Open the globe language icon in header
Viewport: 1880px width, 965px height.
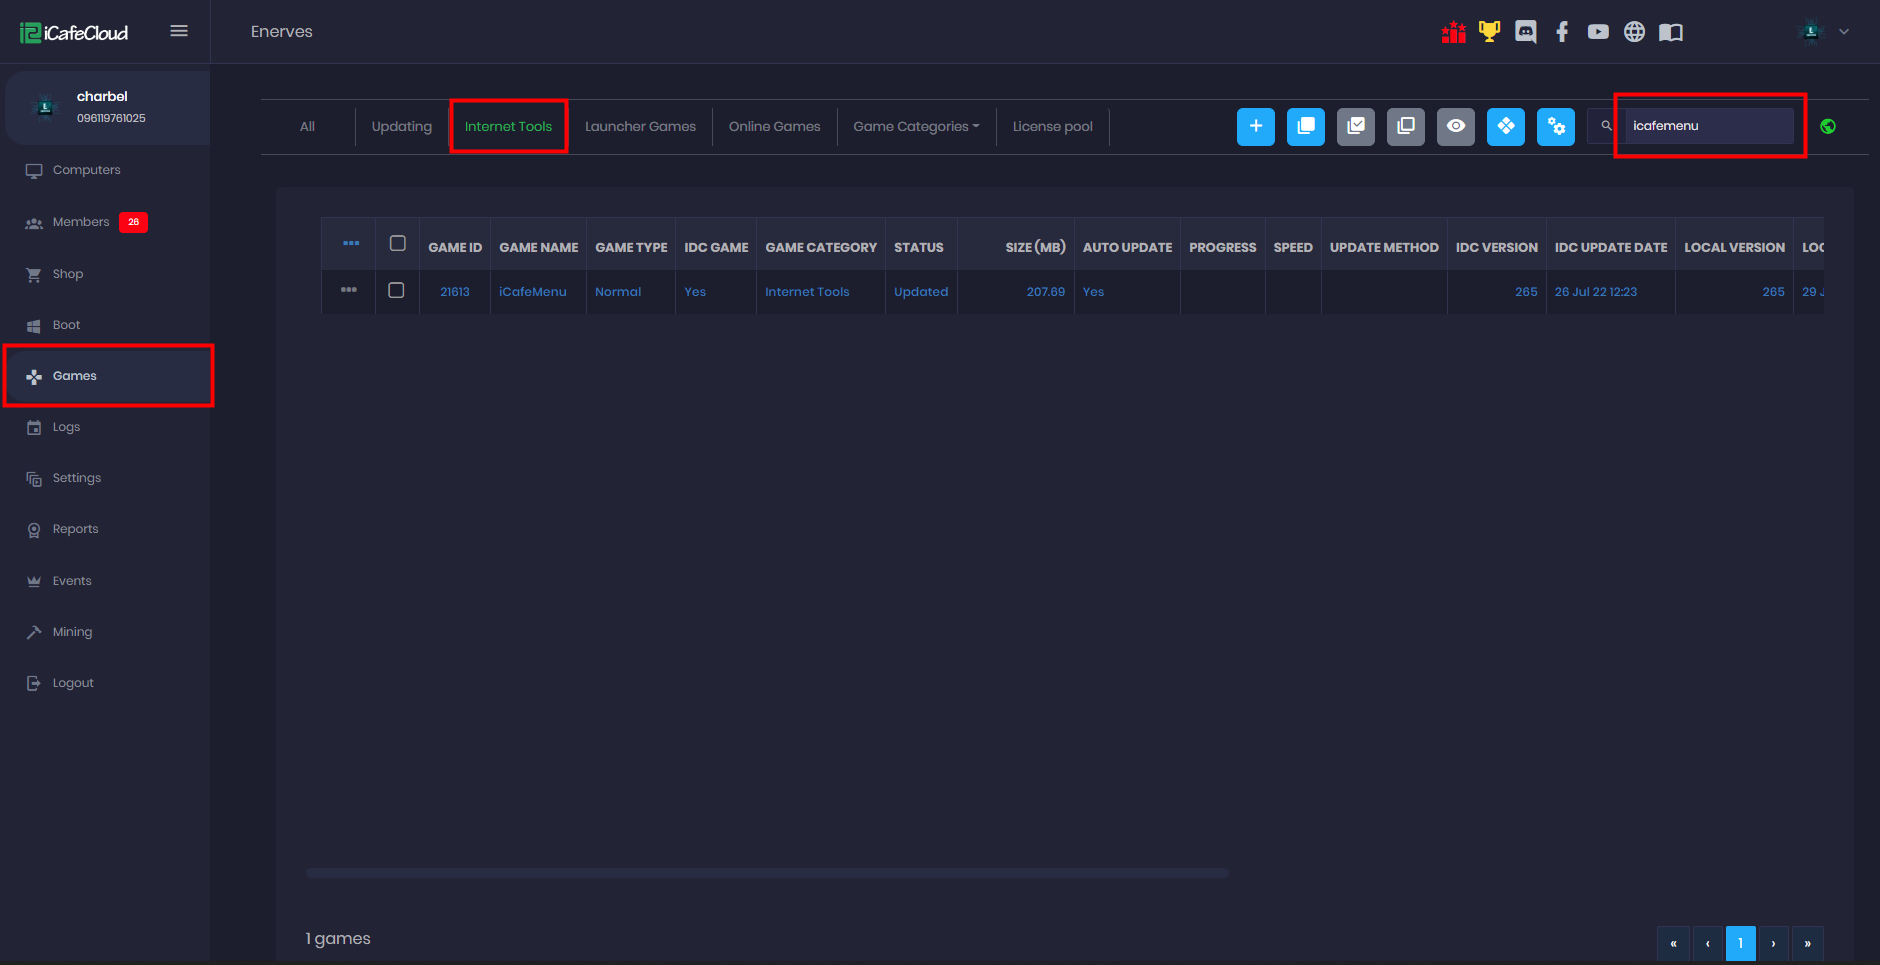1634,32
